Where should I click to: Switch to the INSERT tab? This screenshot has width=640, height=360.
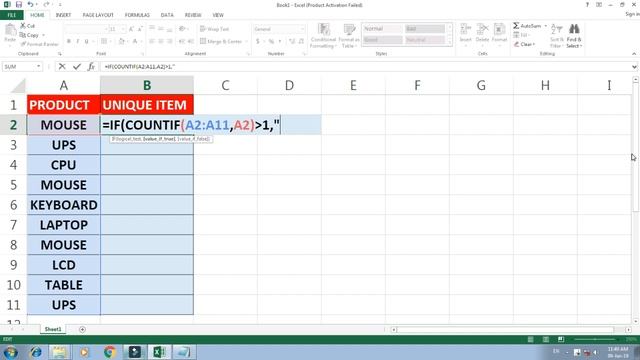tap(63, 15)
